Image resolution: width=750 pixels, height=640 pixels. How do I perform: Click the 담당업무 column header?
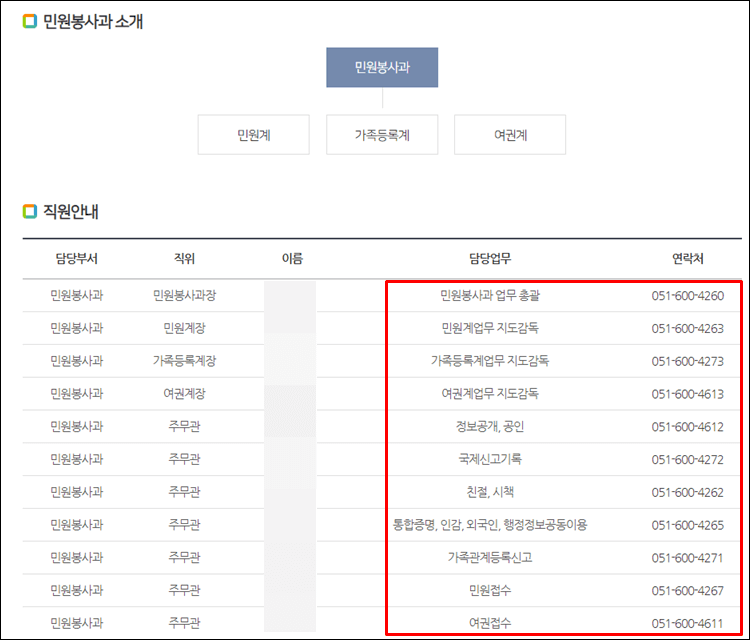[x=490, y=259]
